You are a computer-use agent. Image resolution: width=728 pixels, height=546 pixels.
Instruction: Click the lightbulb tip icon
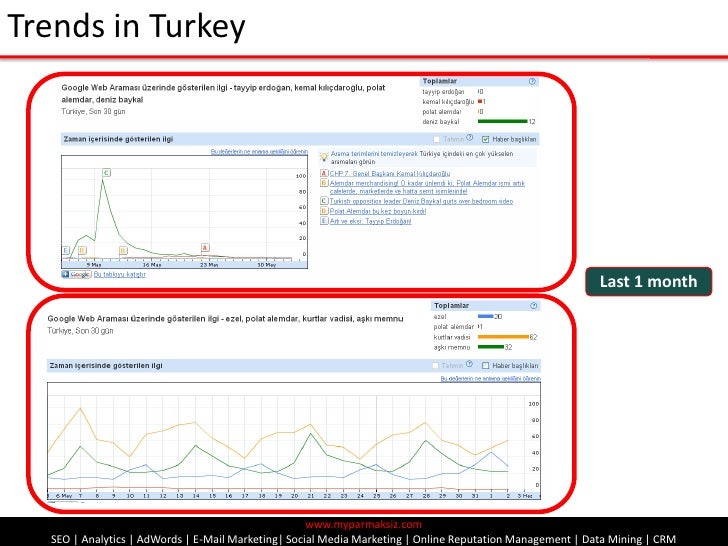click(x=325, y=157)
